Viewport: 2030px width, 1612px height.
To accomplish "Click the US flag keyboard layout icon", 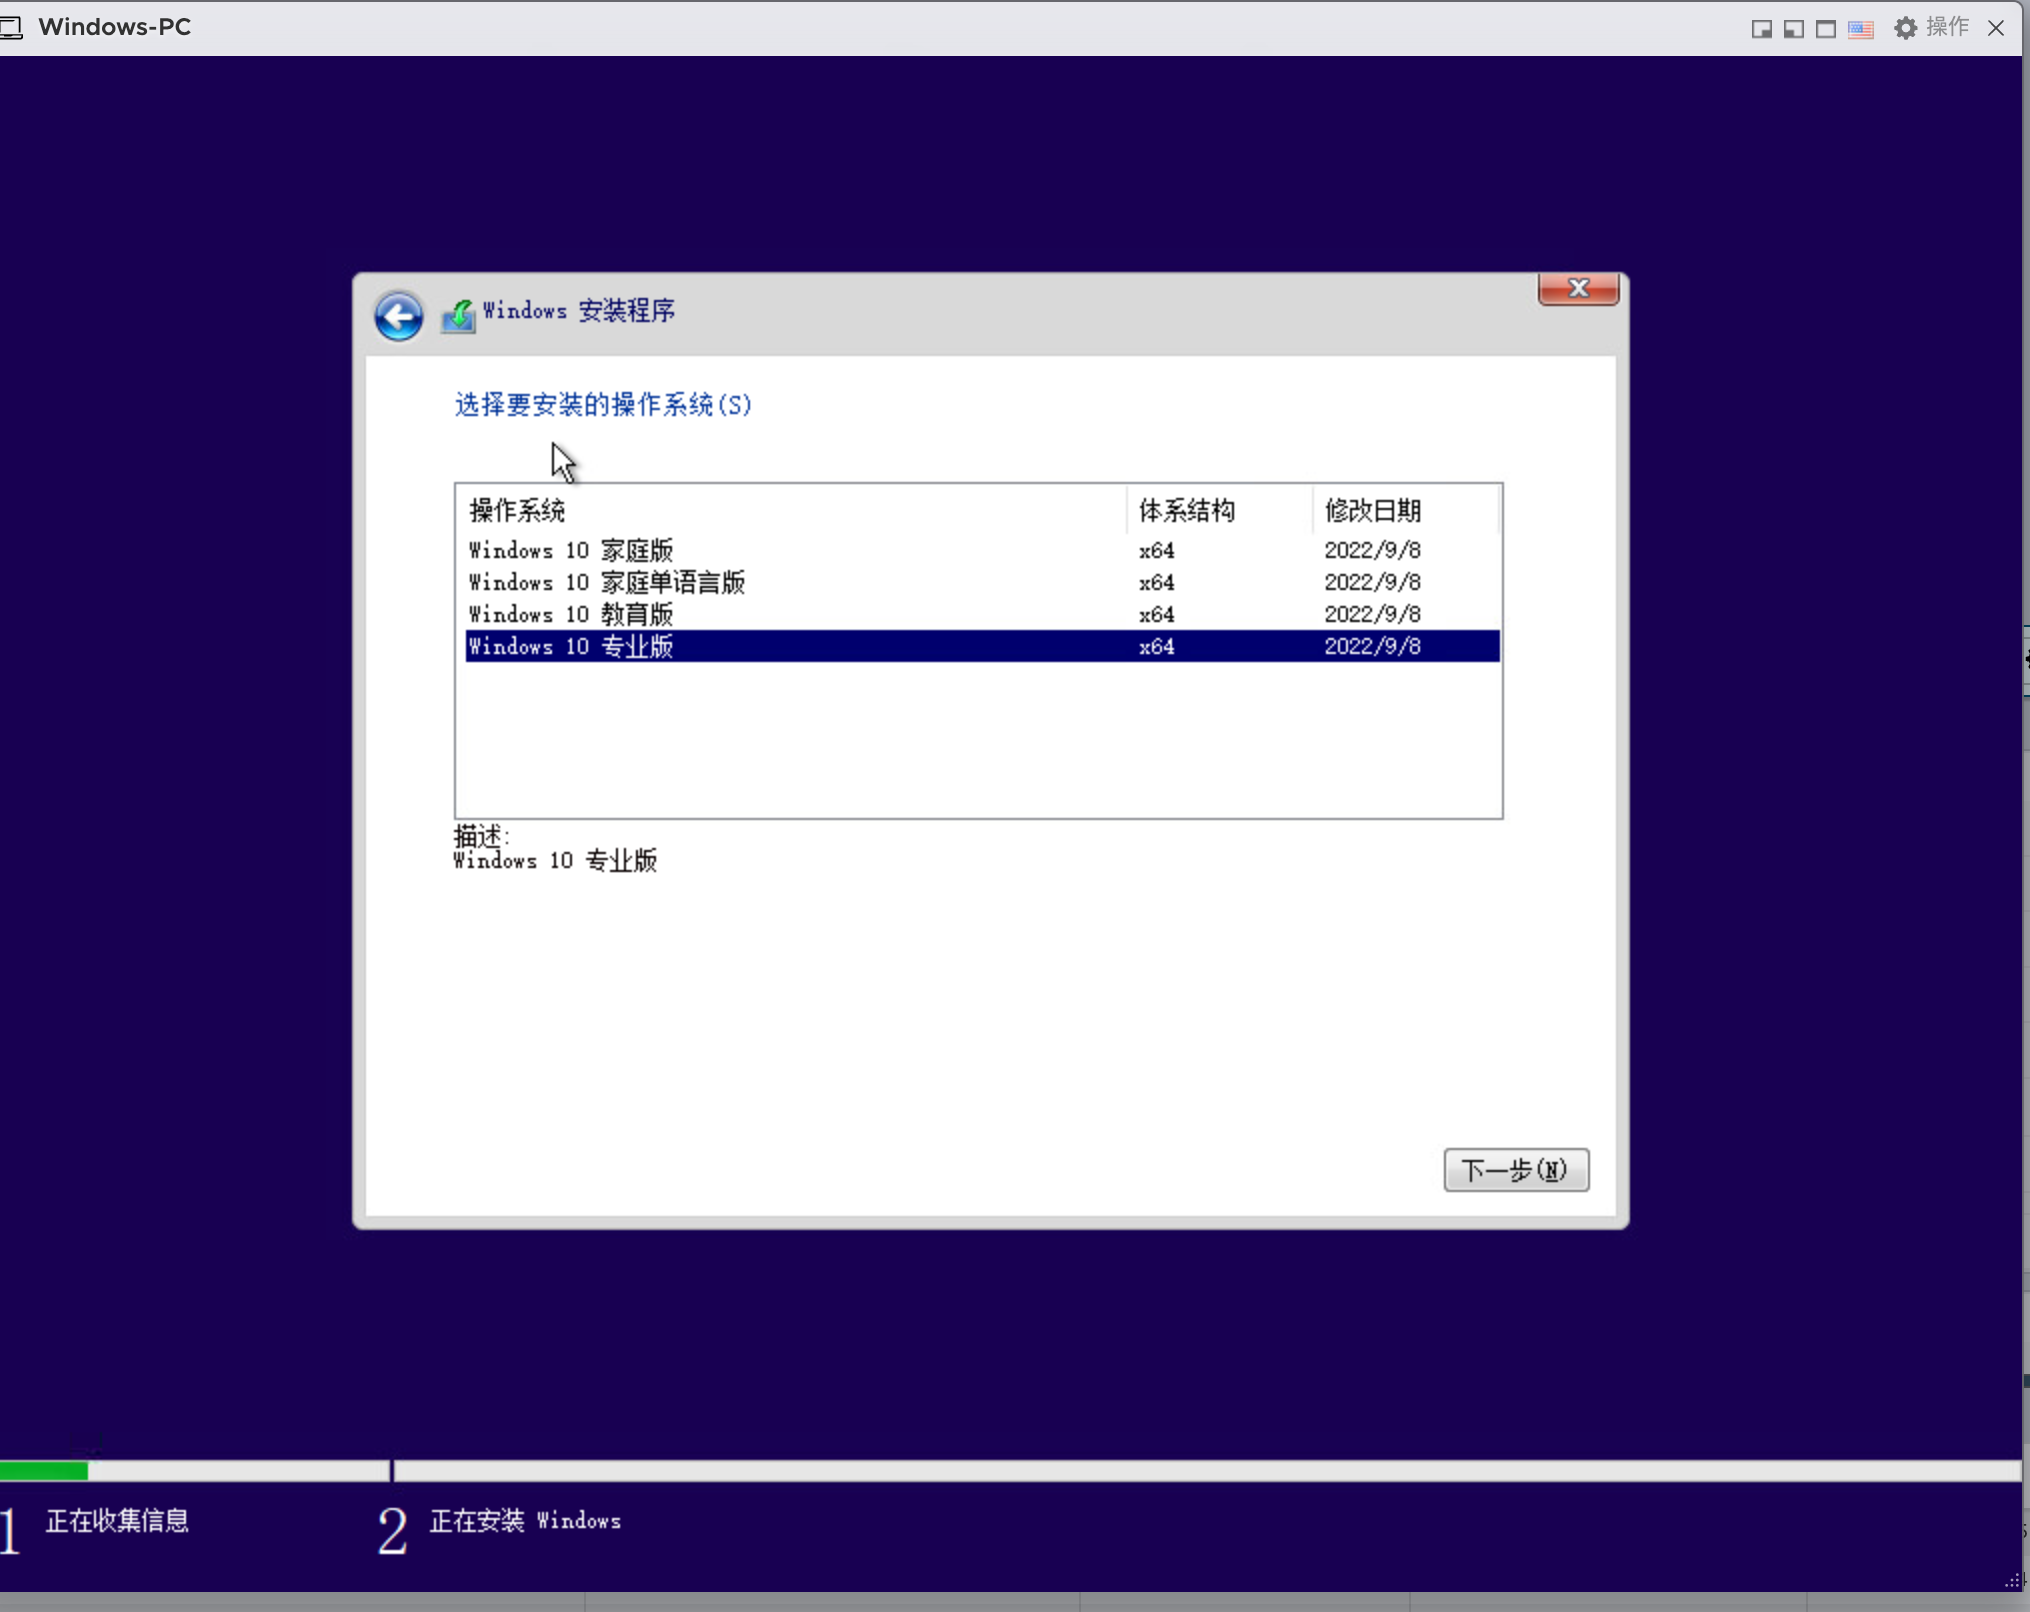I will 1860,29.
